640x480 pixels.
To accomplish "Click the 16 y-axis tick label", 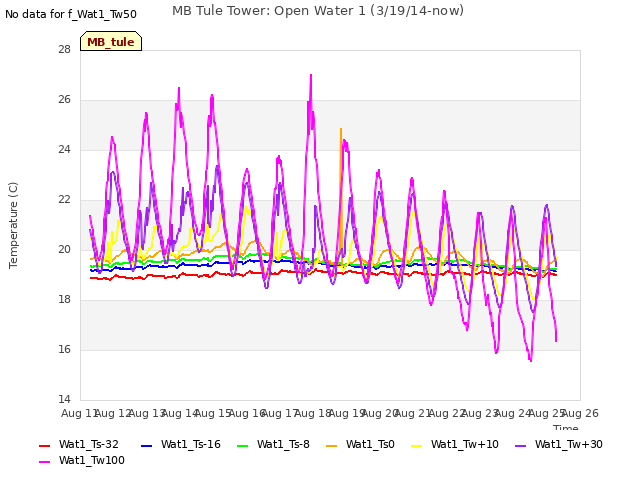I will pyautogui.click(x=64, y=349).
